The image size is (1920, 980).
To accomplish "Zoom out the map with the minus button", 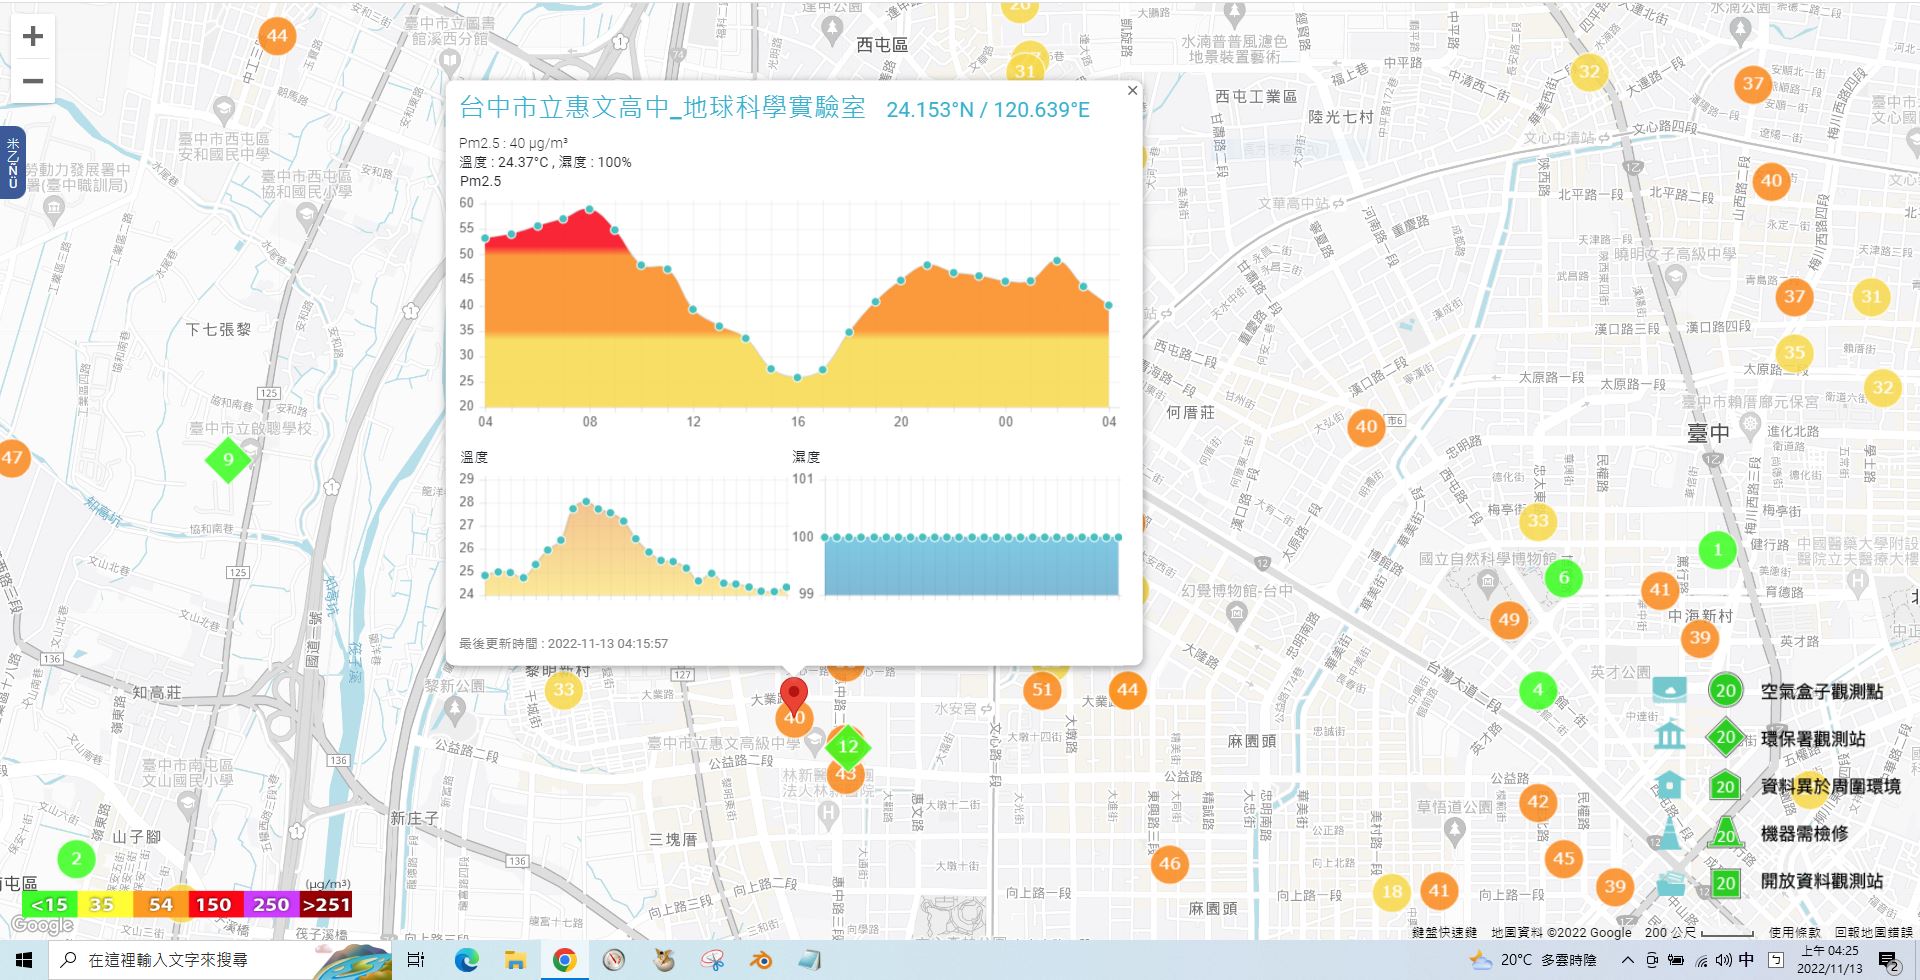I will point(33,81).
